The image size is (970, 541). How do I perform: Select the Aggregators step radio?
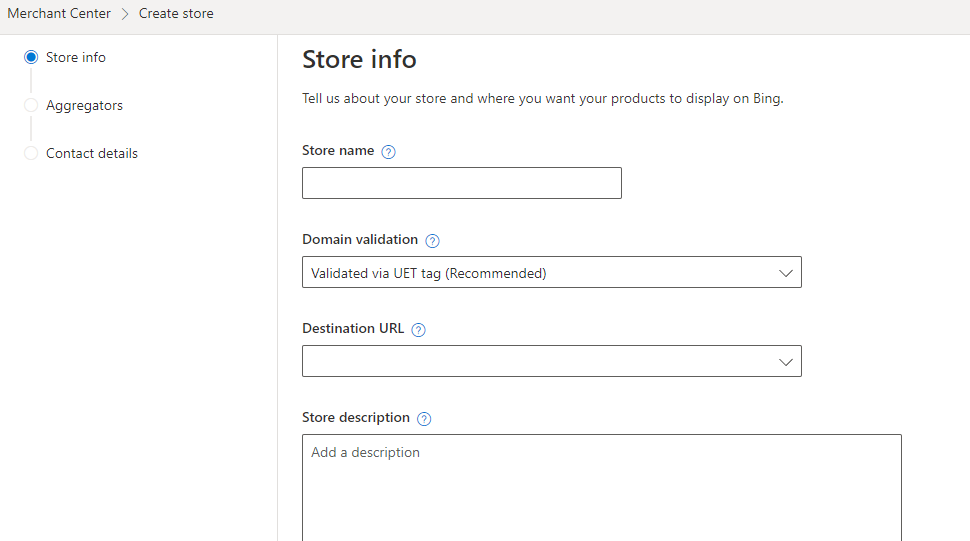coord(31,105)
